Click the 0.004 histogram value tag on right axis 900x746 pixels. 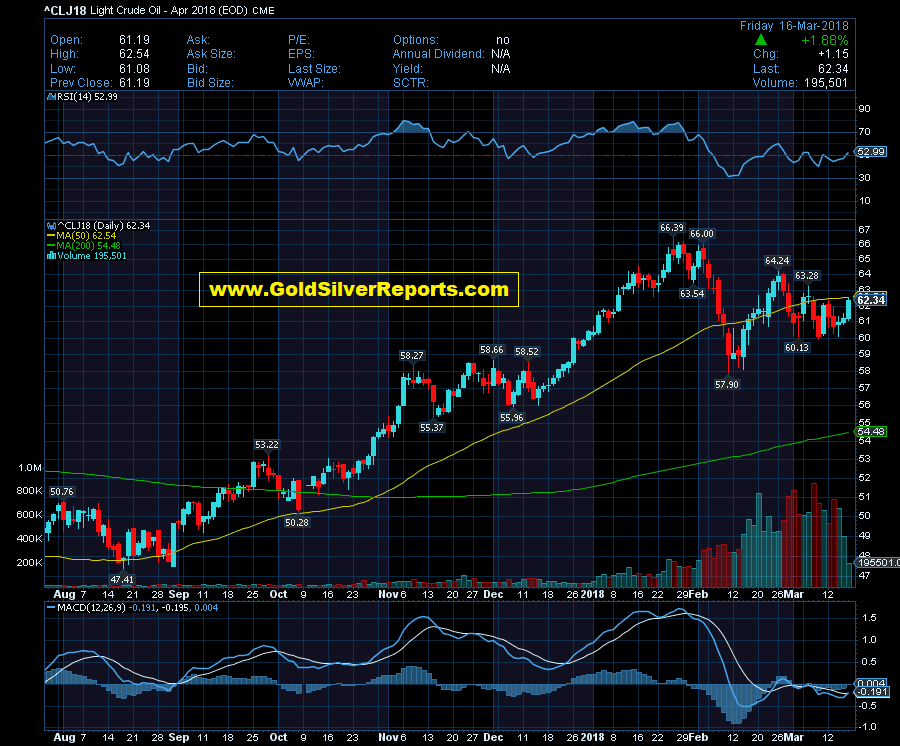[x=871, y=683]
